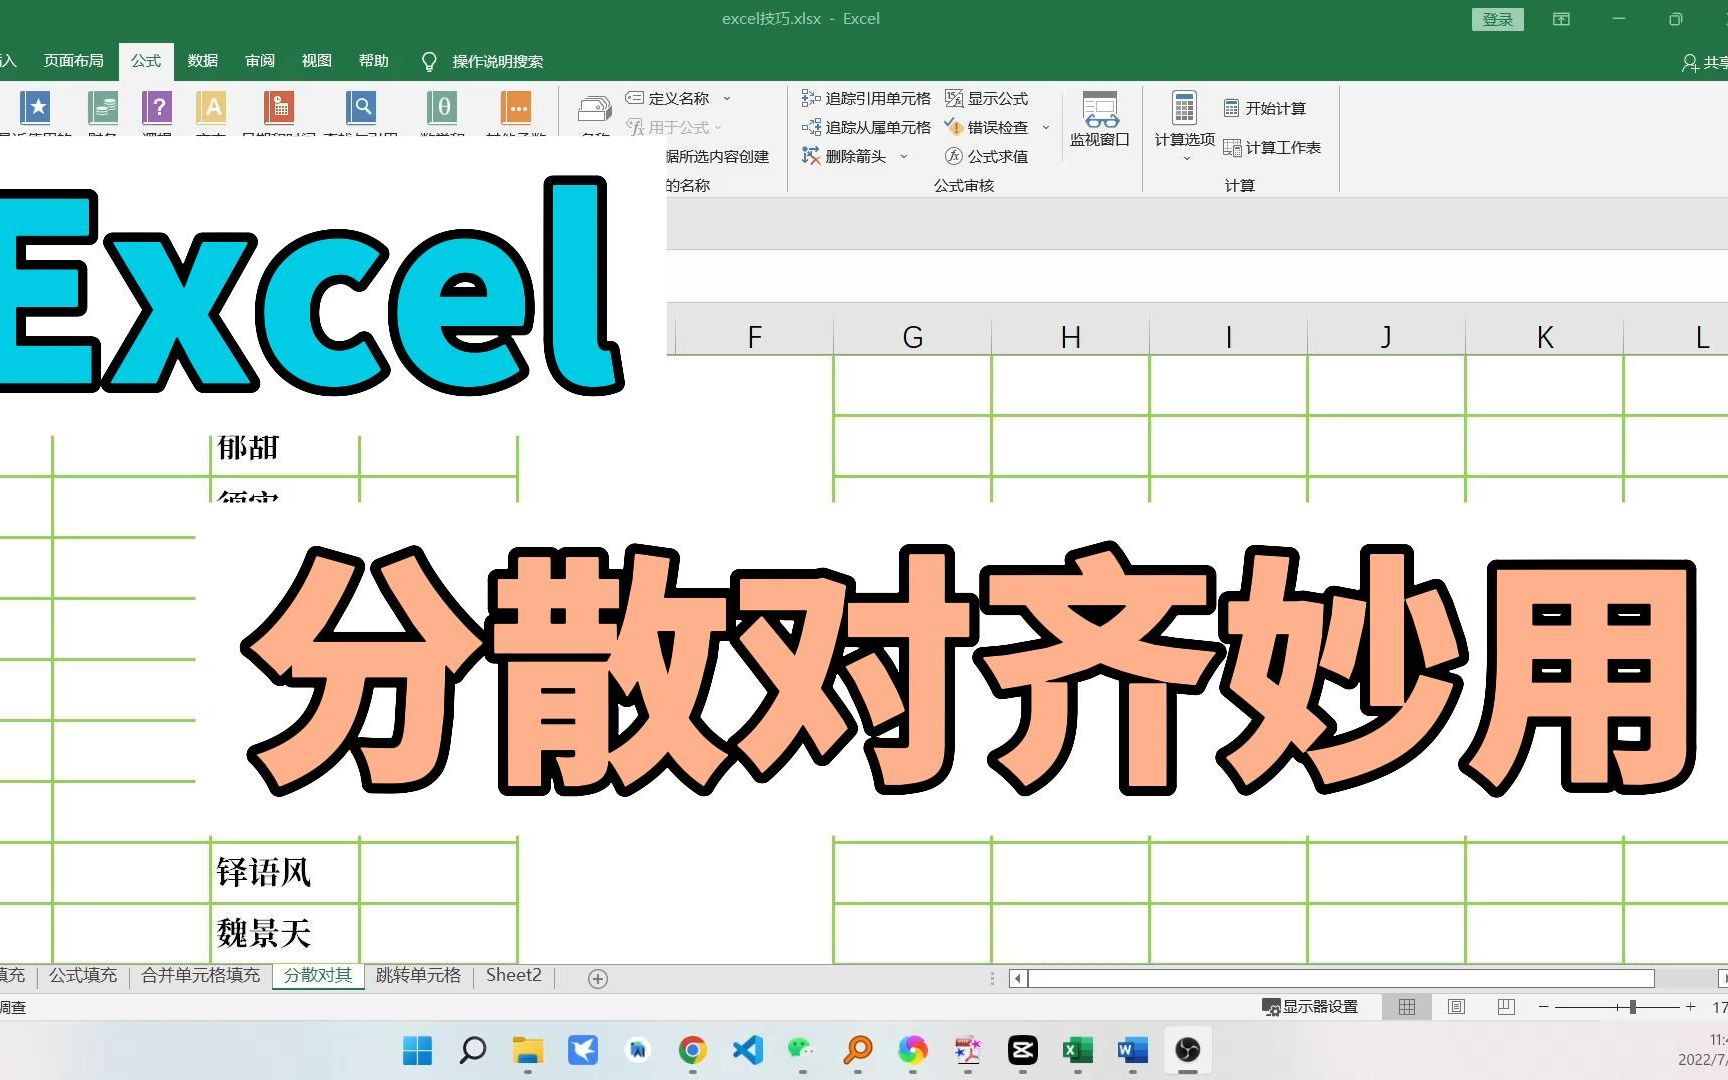Select column G header
The height and width of the screenshot is (1080, 1728).
(x=913, y=337)
